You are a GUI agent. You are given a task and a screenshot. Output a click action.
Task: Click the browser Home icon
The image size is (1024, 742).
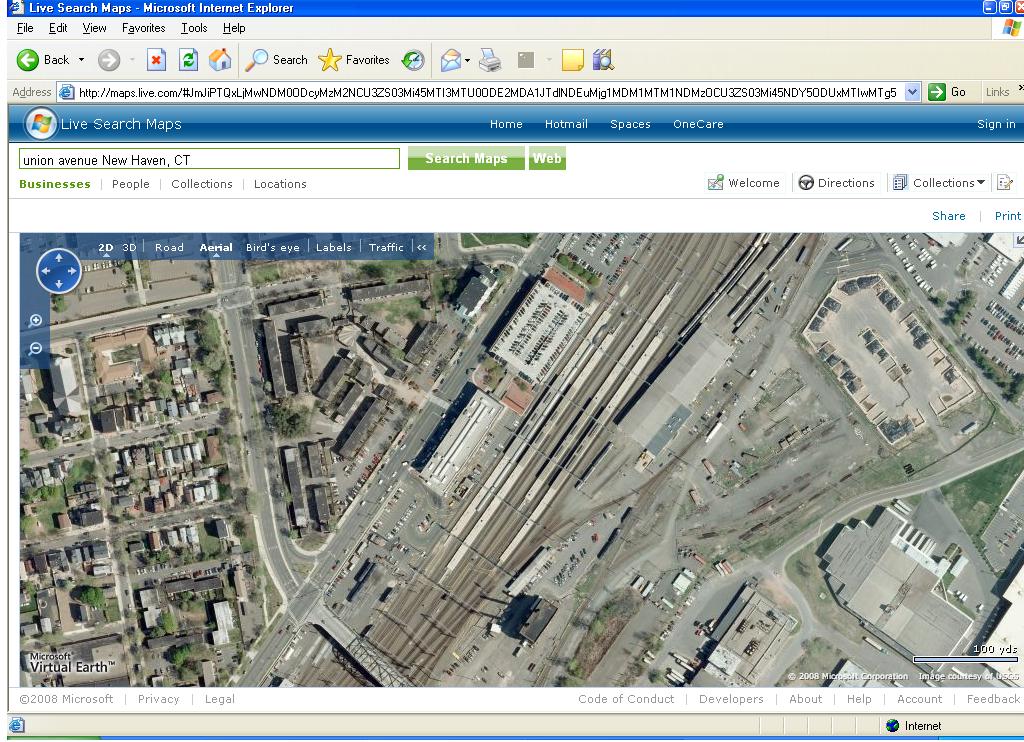[x=219, y=60]
